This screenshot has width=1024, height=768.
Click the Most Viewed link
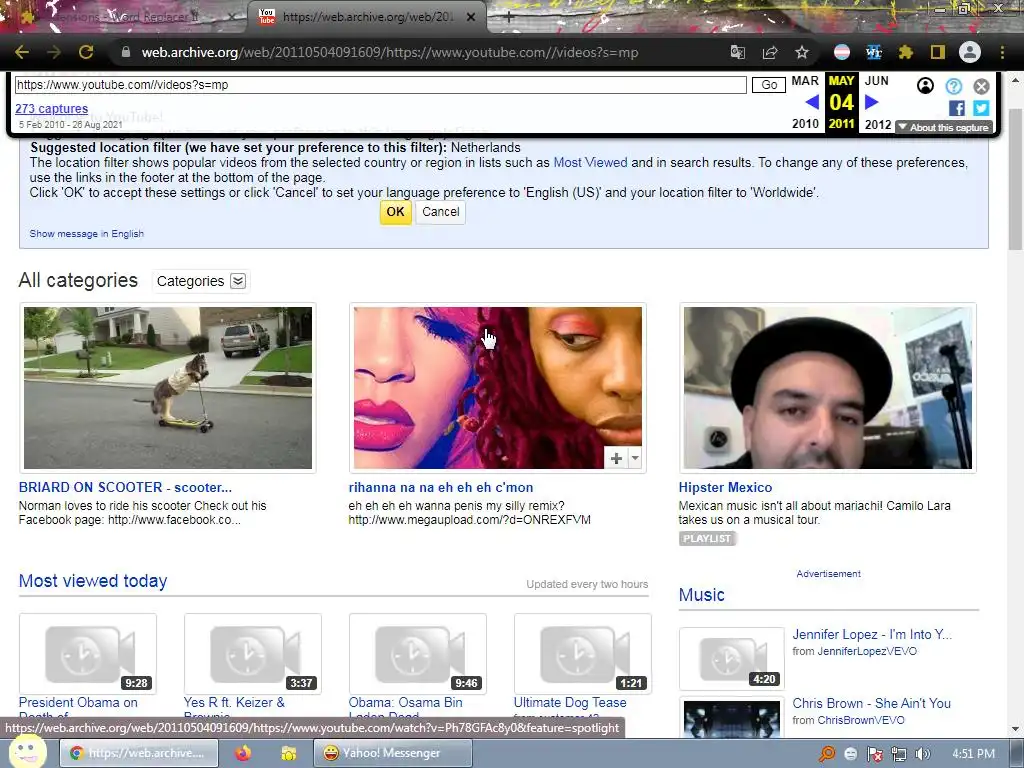(590, 163)
